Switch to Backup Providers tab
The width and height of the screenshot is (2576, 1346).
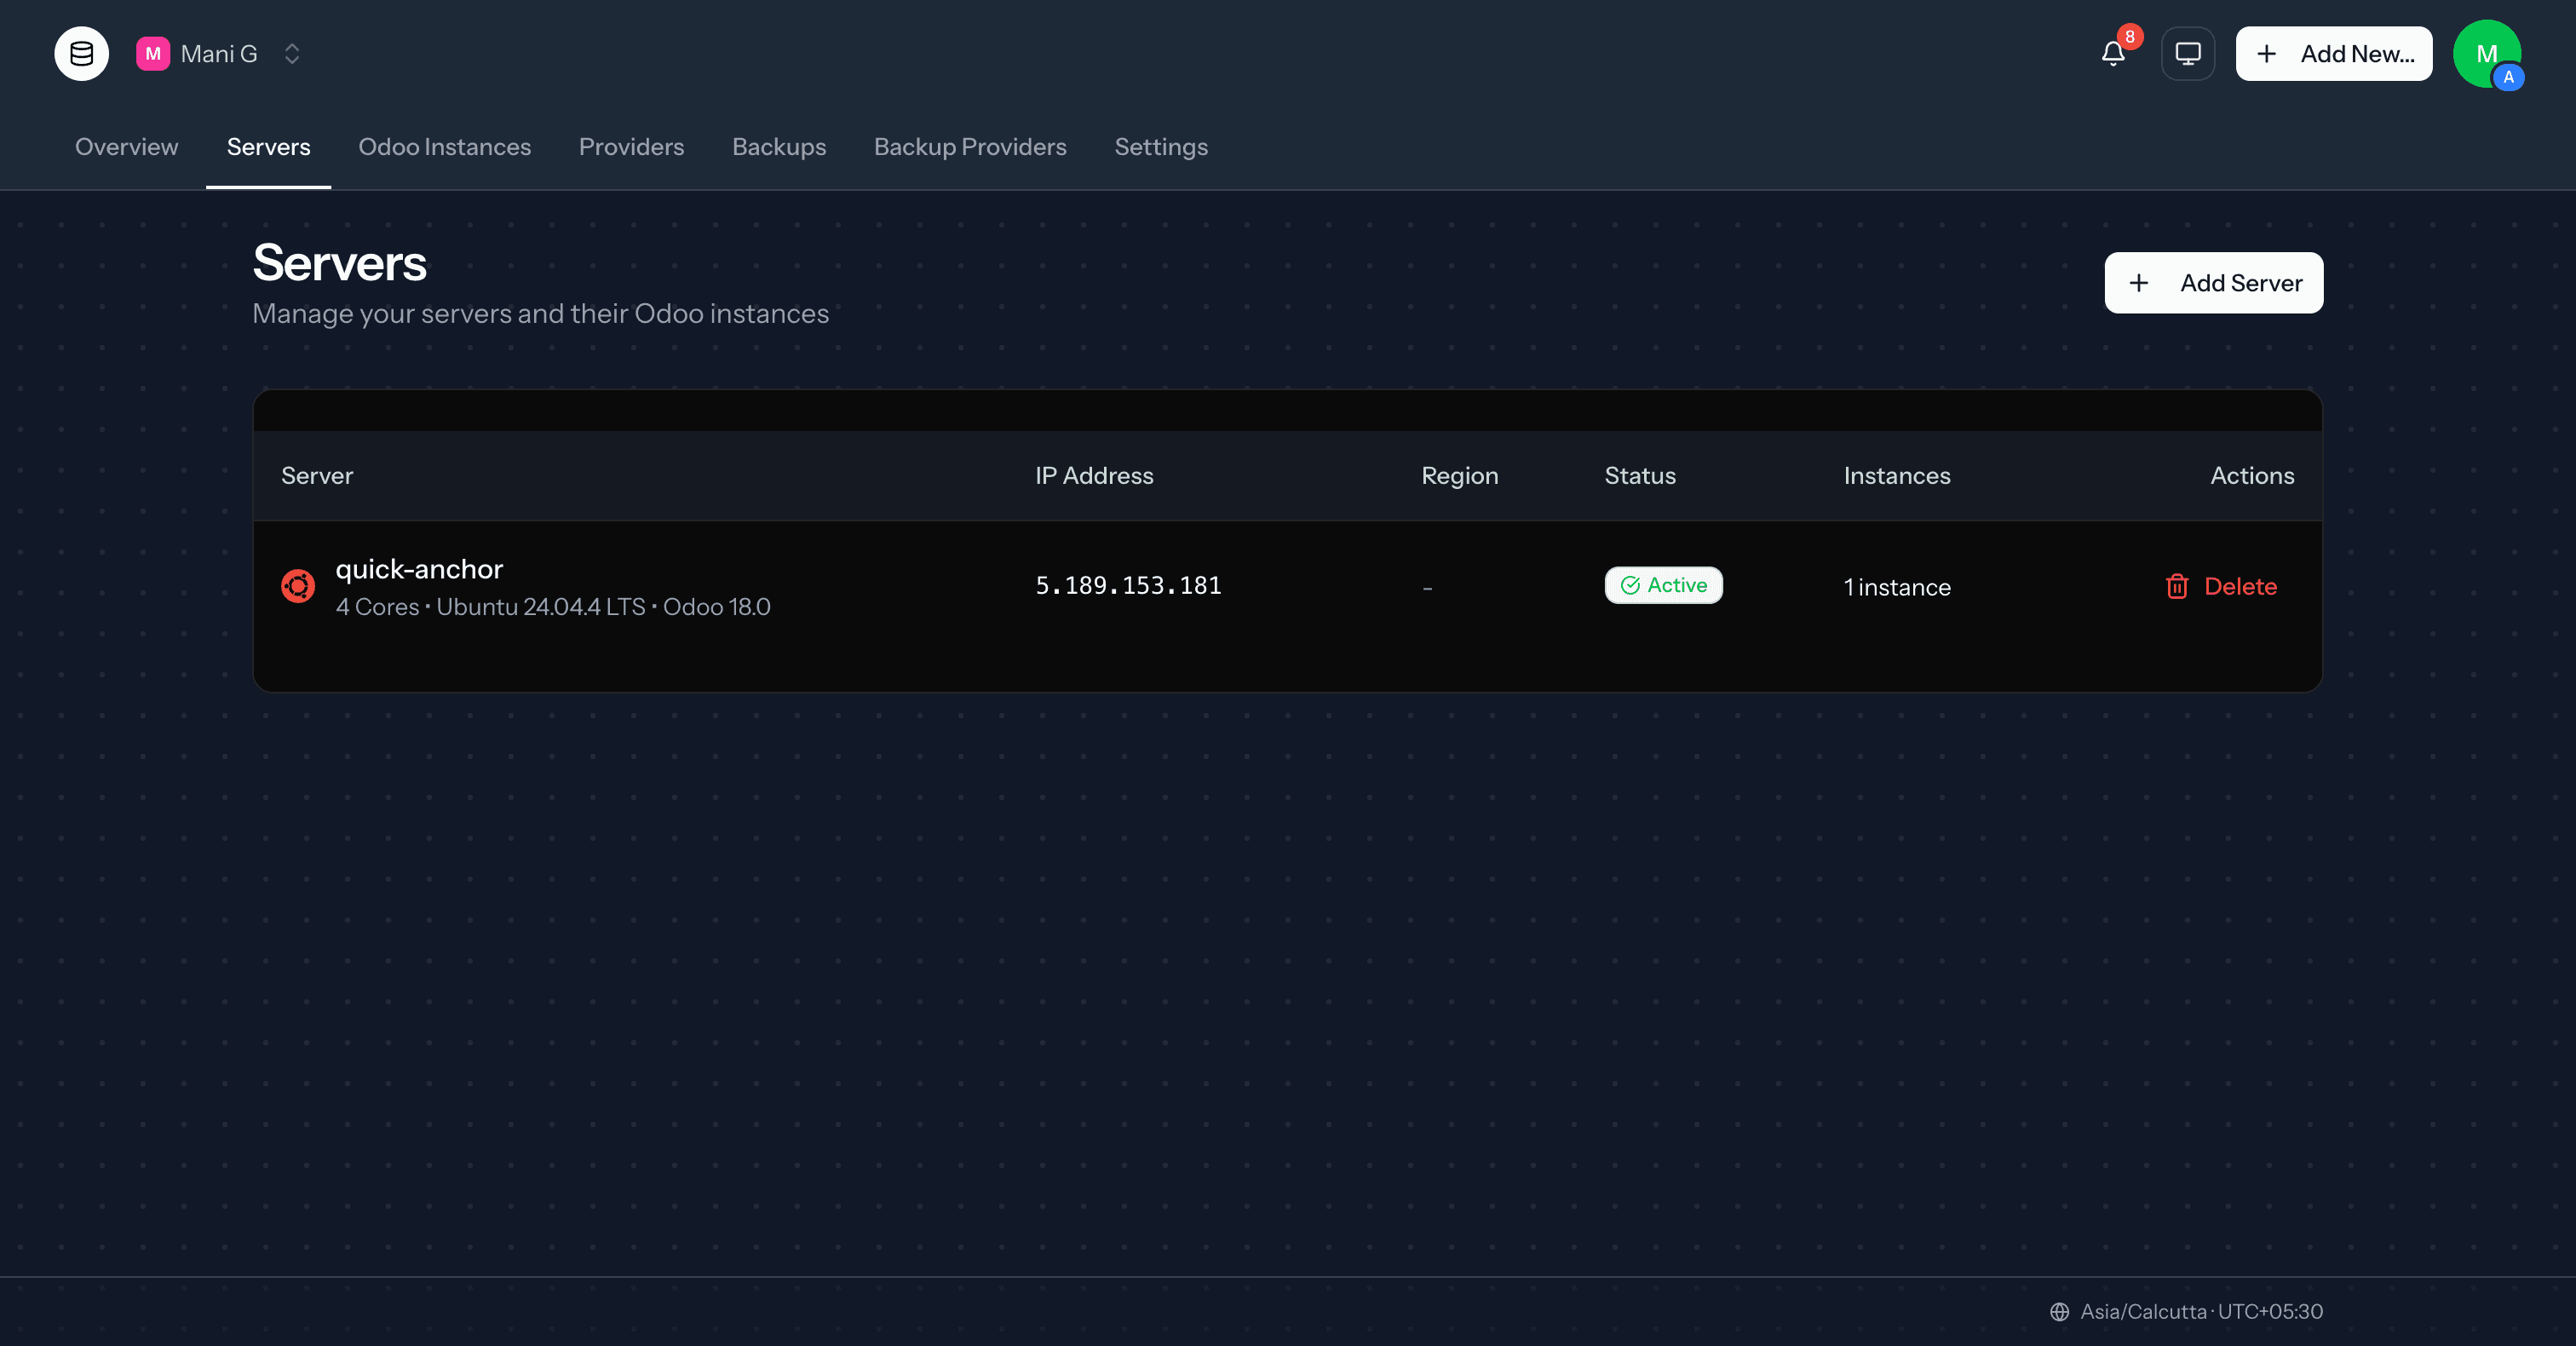970,147
